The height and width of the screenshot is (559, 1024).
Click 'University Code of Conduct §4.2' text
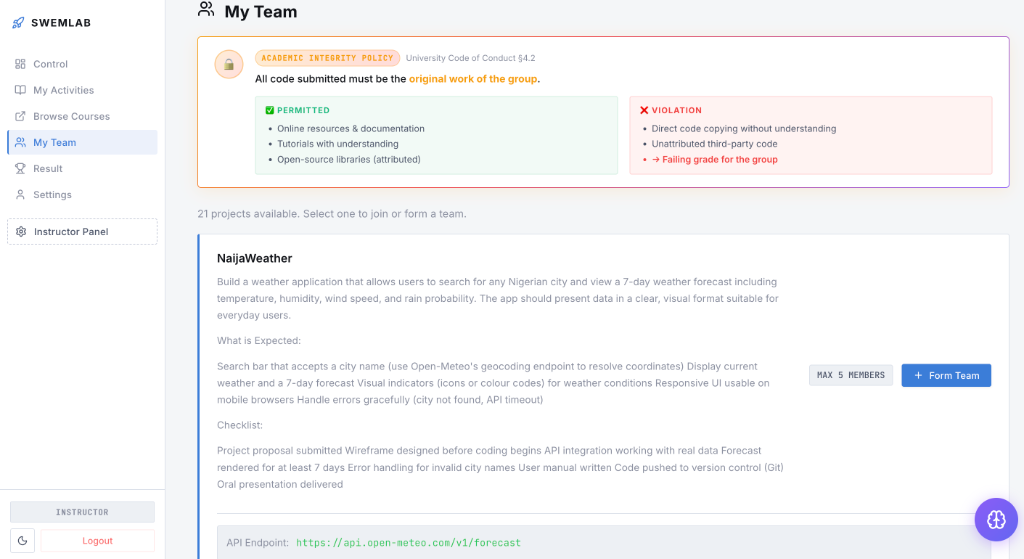(x=471, y=58)
